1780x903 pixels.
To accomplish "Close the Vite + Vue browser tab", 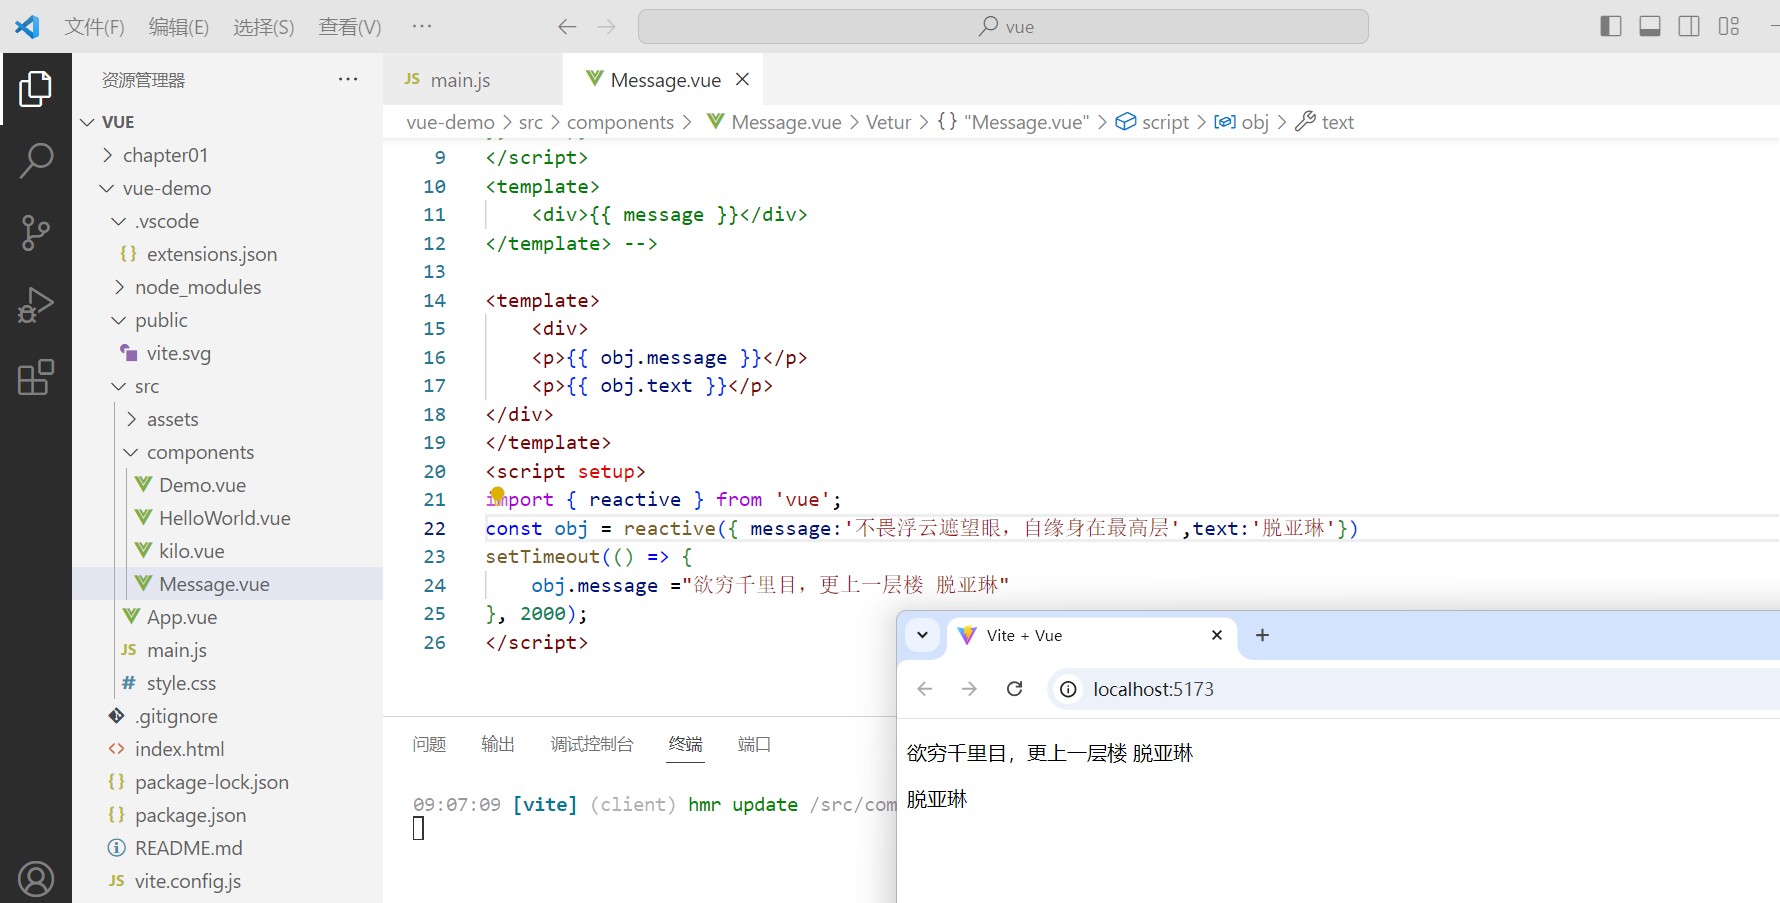I will [1217, 635].
